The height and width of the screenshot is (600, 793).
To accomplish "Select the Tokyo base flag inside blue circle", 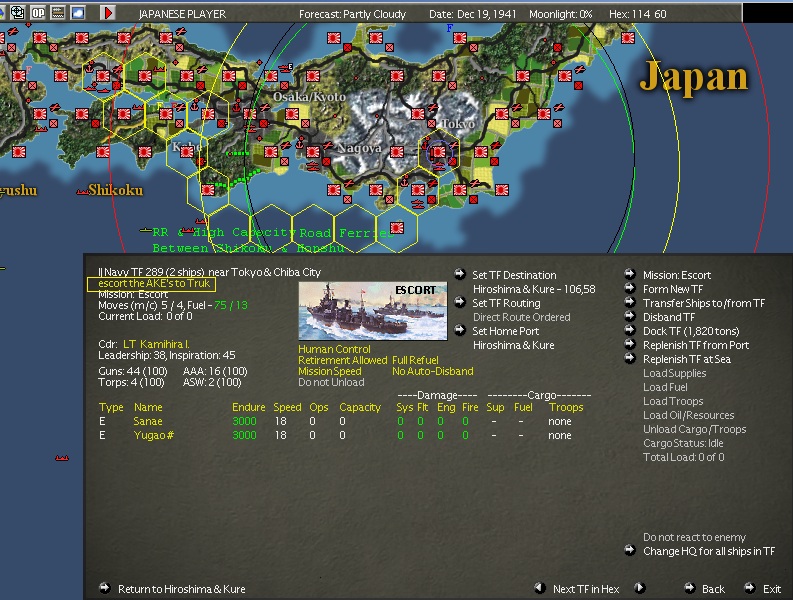I will [438, 152].
